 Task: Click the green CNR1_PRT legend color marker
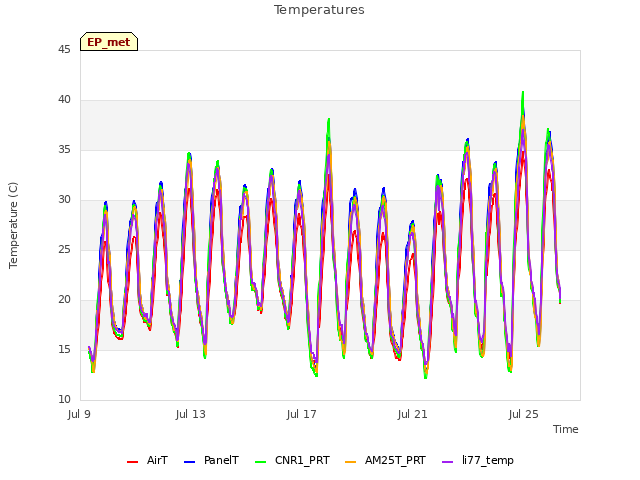pyautogui.click(x=260, y=462)
